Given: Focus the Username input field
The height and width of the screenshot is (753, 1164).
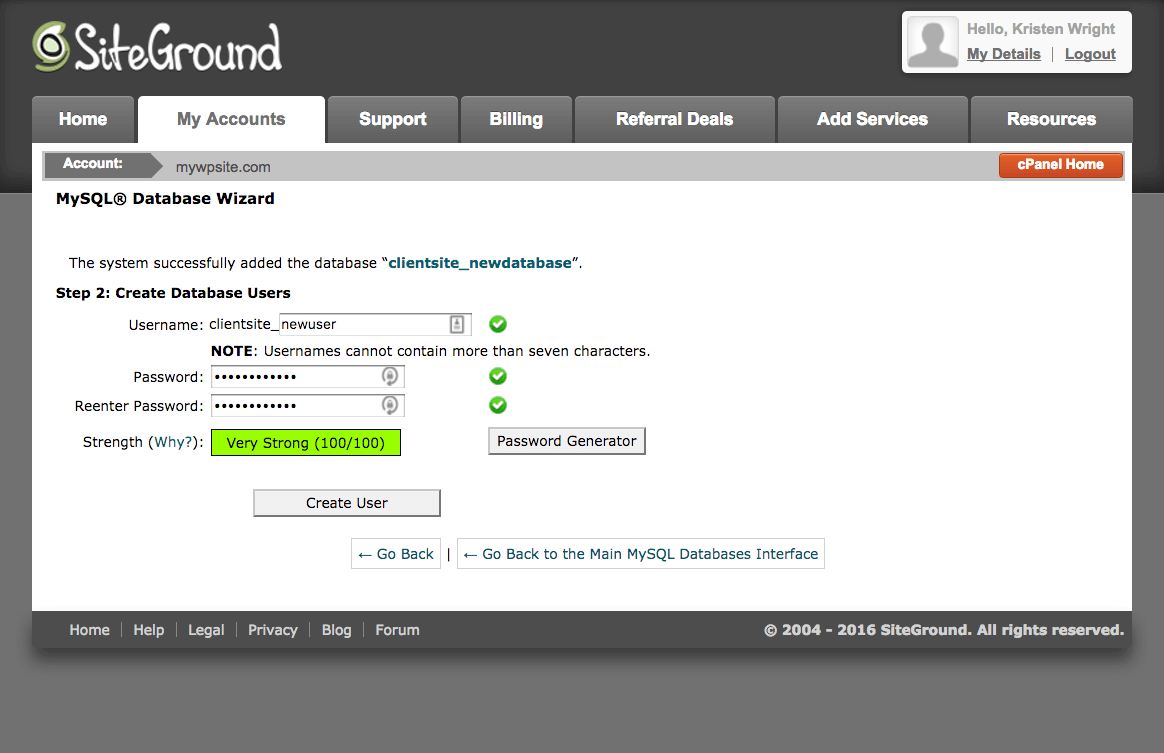Looking at the screenshot, I should [375, 325].
